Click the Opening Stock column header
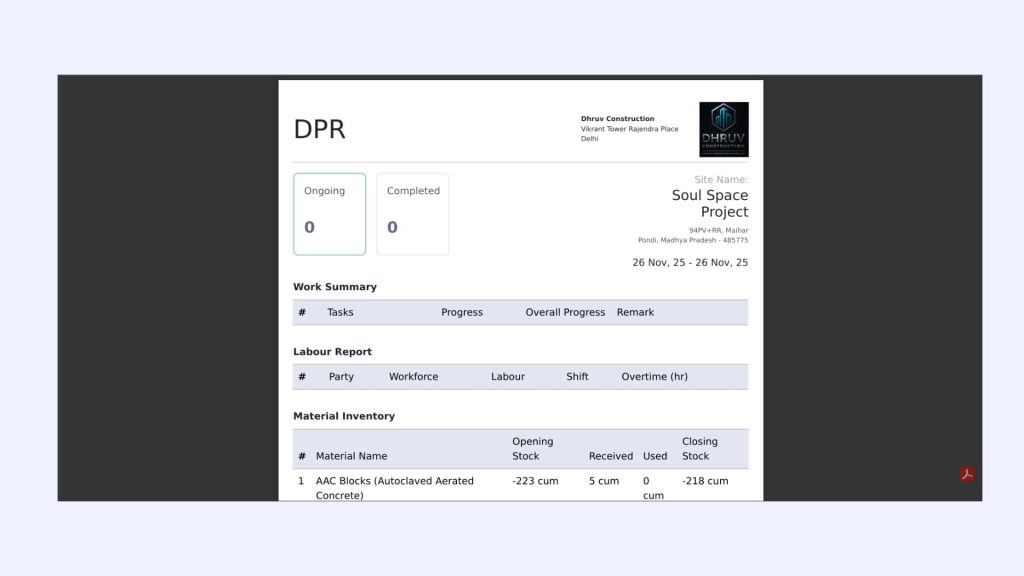This screenshot has width=1024, height=576. point(532,449)
